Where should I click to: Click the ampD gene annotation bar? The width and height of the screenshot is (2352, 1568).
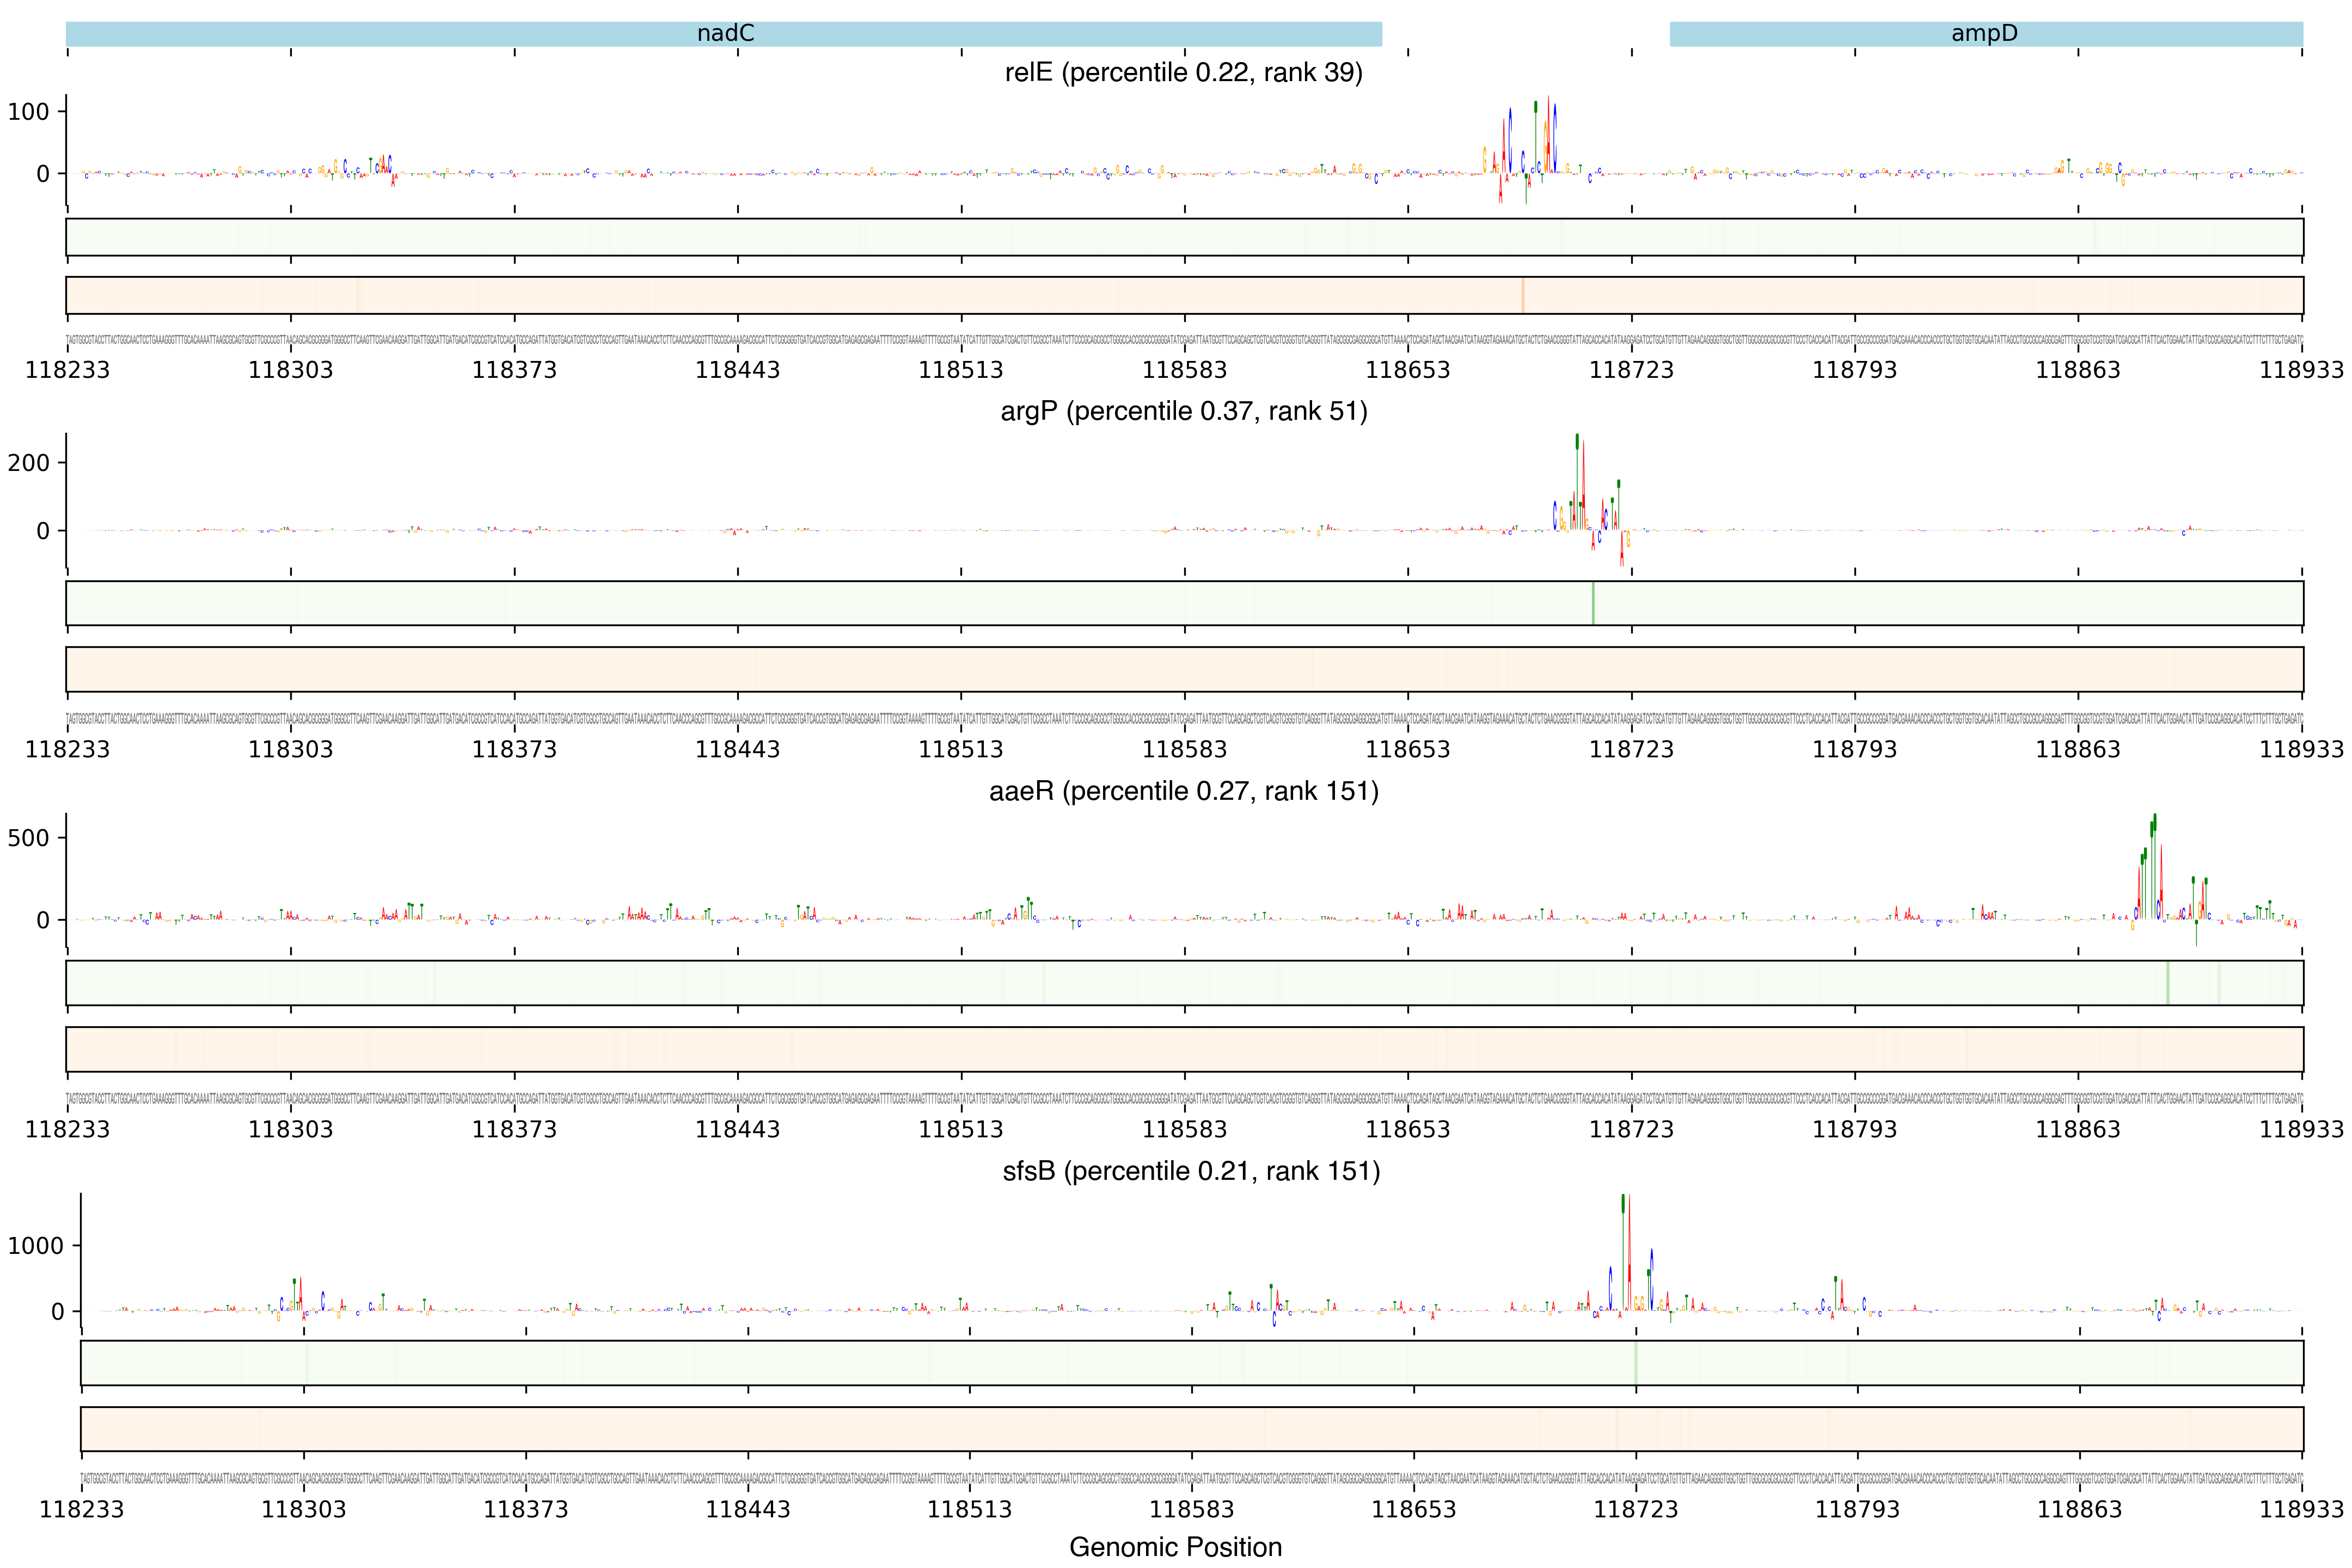tap(1985, 34)
